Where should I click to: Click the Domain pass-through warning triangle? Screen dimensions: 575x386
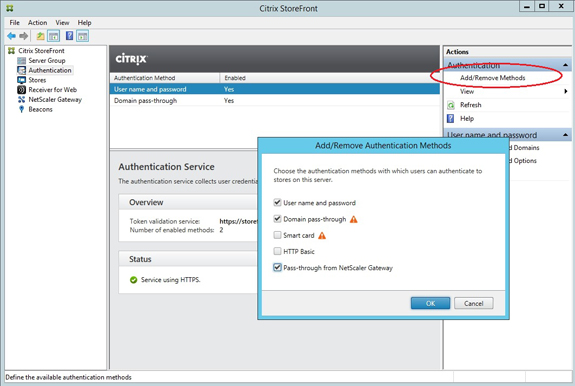pyautogui.click(x=354, y=219)
